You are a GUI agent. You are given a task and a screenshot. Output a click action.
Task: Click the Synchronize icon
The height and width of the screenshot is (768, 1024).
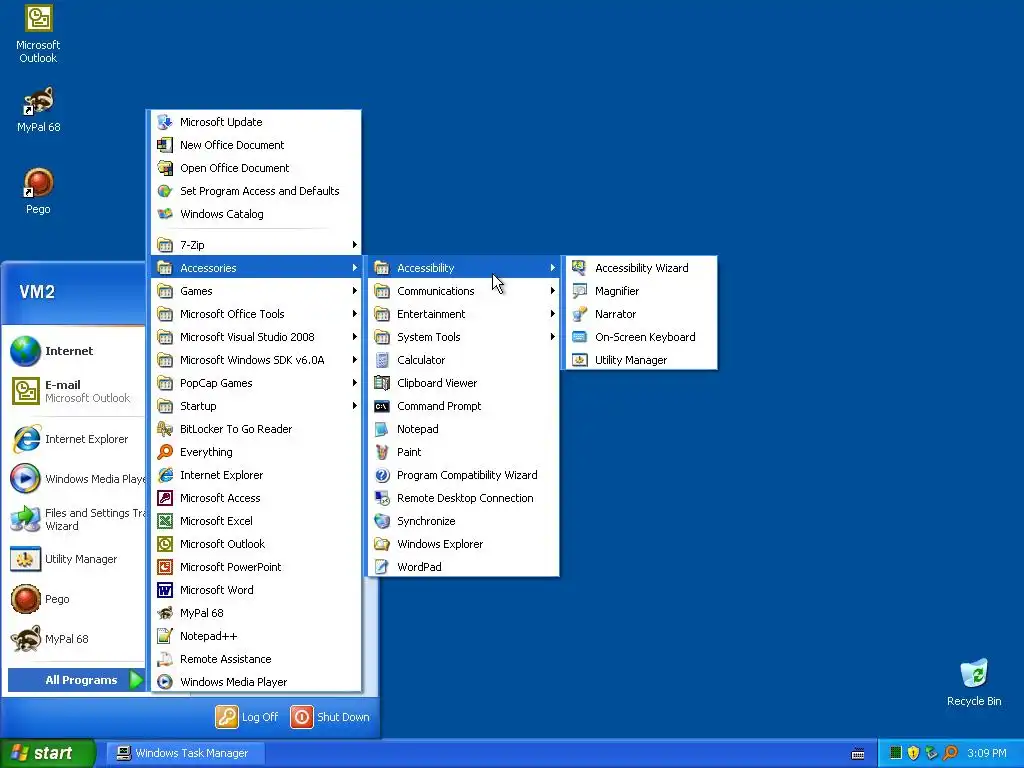point(382,521)
